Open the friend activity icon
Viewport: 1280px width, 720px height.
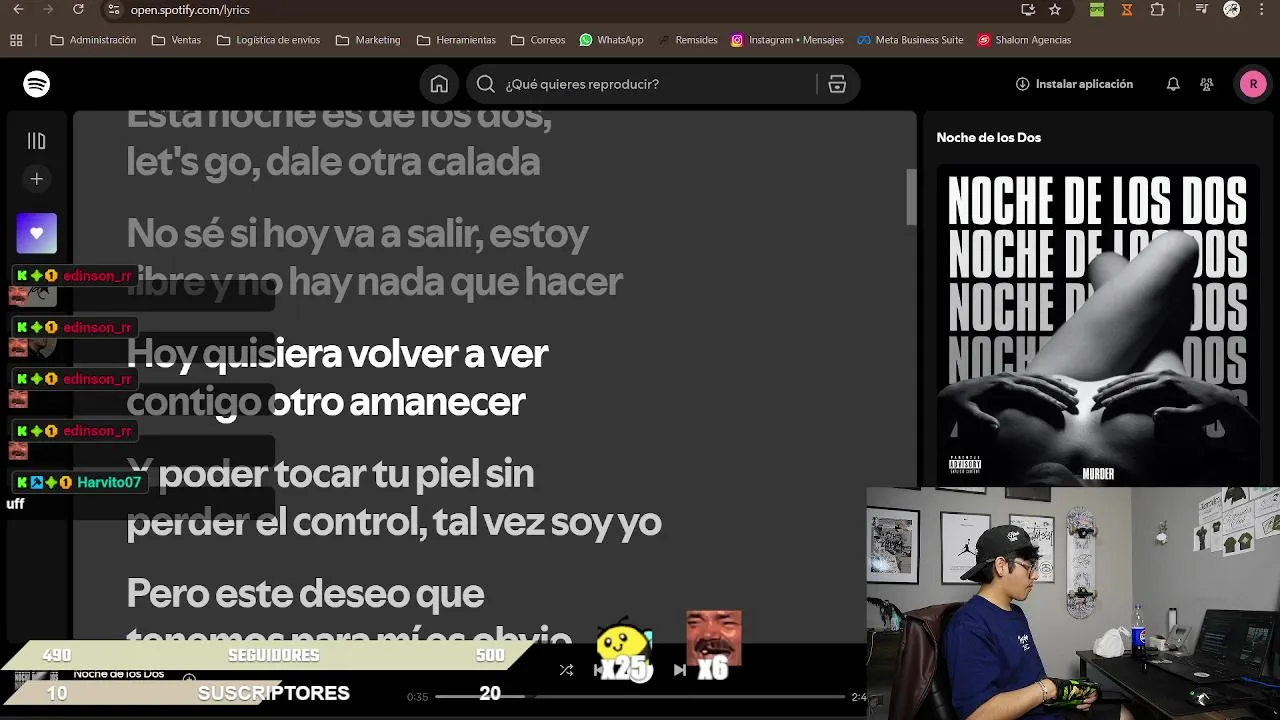tap(1207, 84)
